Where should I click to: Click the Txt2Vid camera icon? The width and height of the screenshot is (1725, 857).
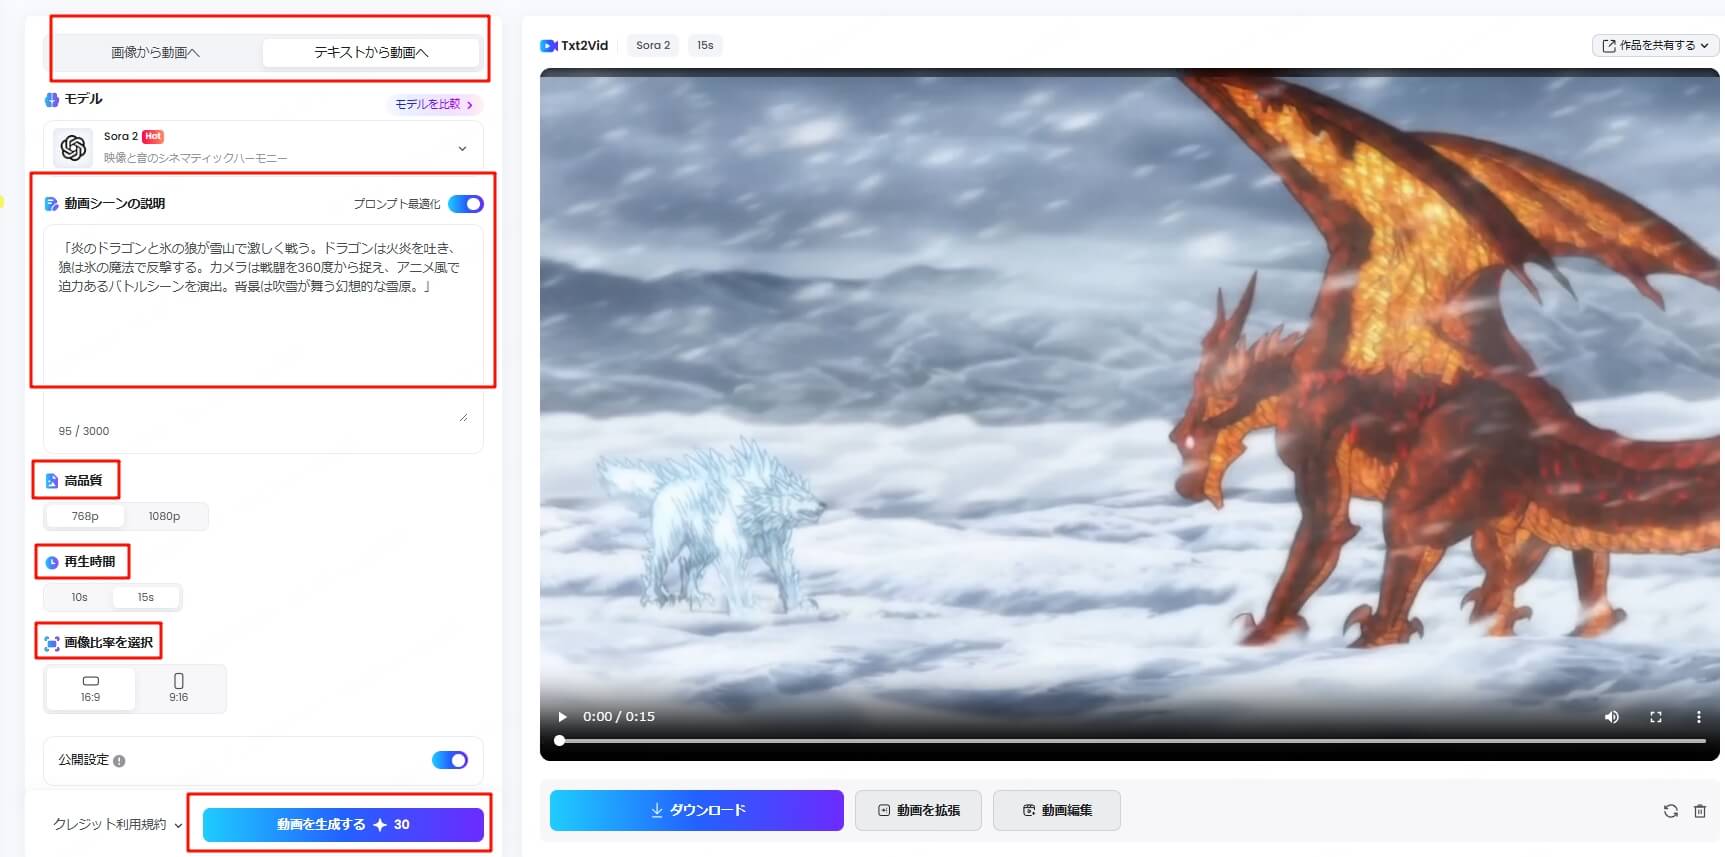[x=548, y=45]
